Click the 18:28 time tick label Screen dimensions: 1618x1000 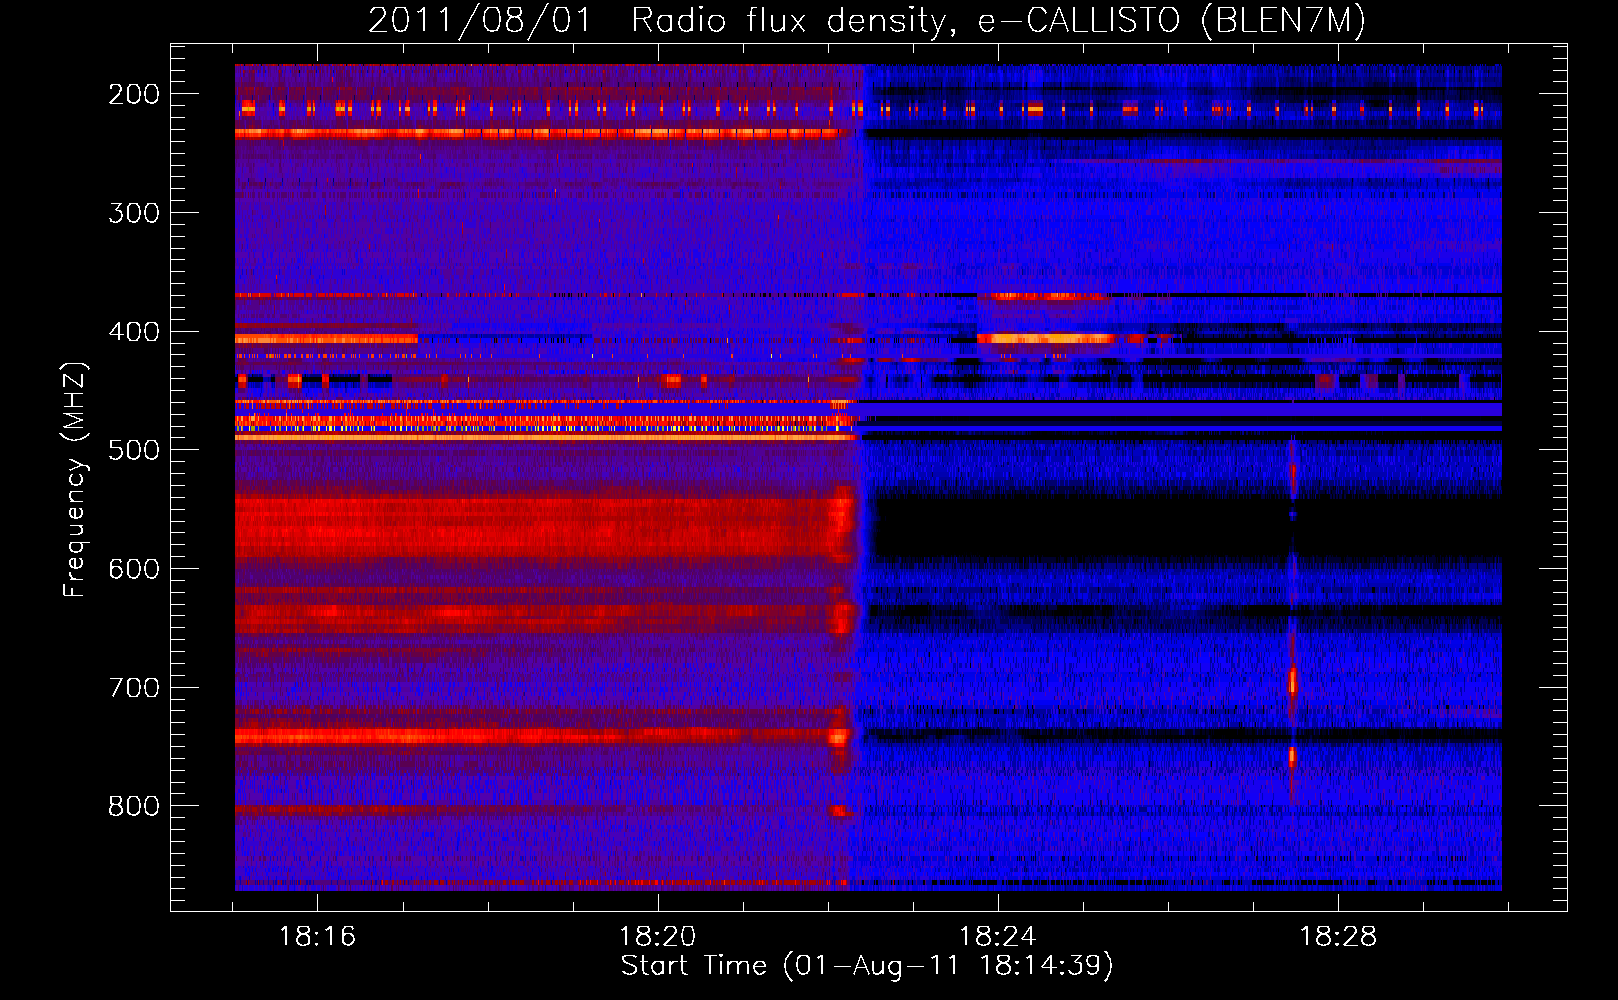(1337, 937)
